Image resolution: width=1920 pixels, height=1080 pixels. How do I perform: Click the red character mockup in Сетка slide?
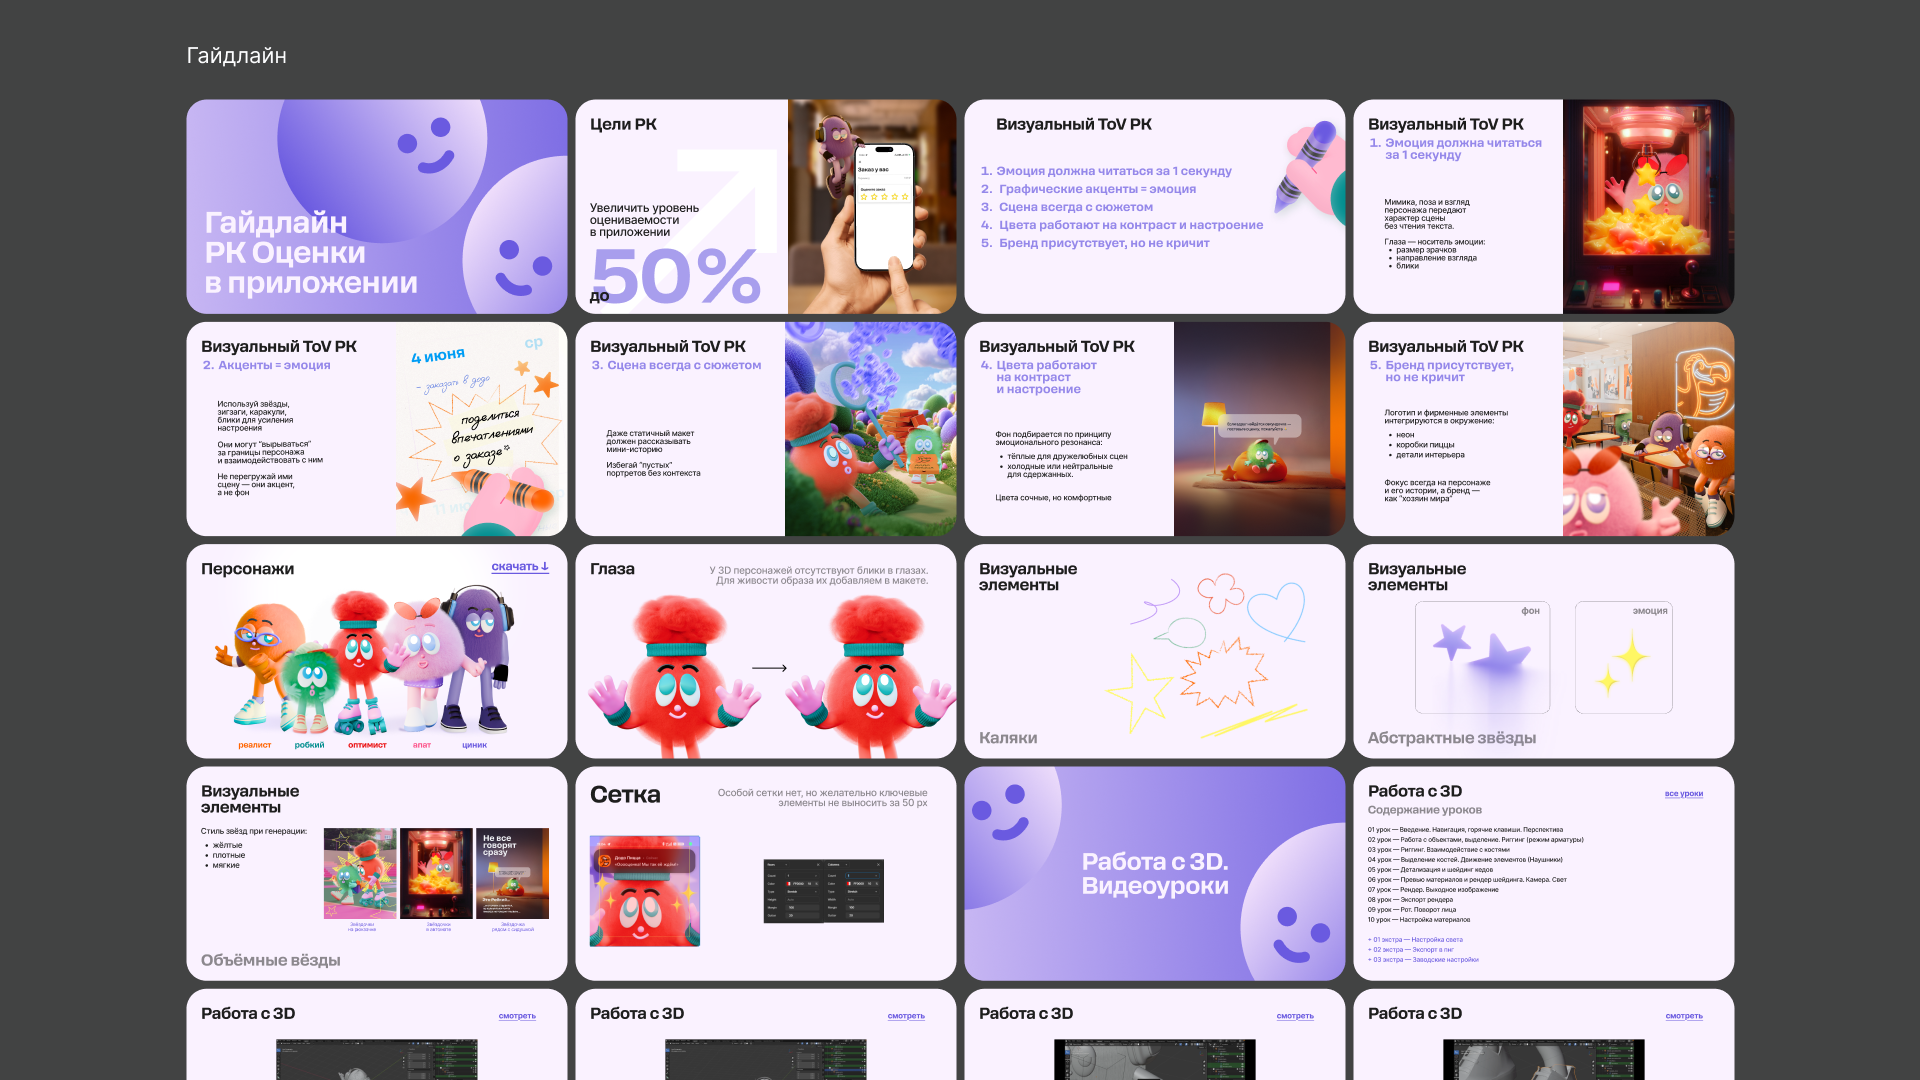(644, 891)
